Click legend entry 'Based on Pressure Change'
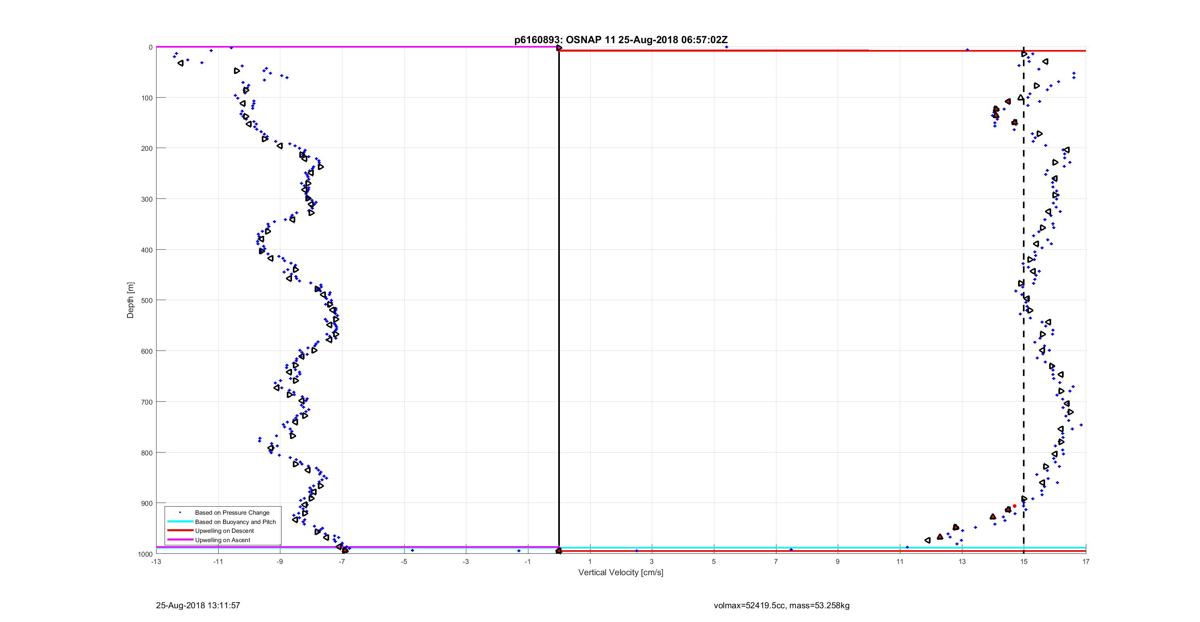This screenshot has height=622, width=1200. (231, 512)
